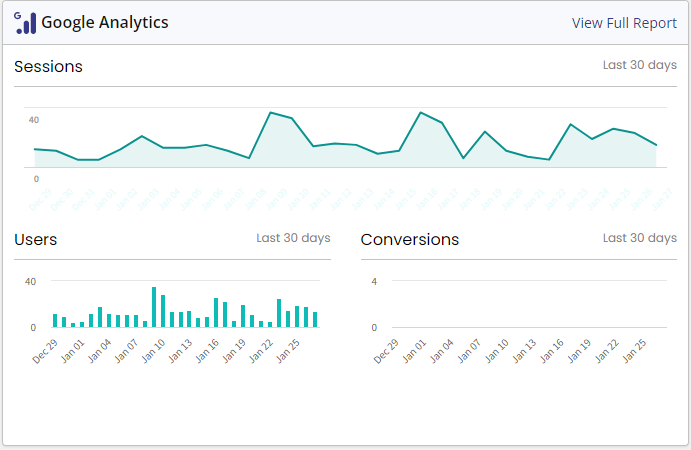Click the Jan 01 label under Conversions chart
The height and width of the screenshot is (450, 691).
coord(414,351)
